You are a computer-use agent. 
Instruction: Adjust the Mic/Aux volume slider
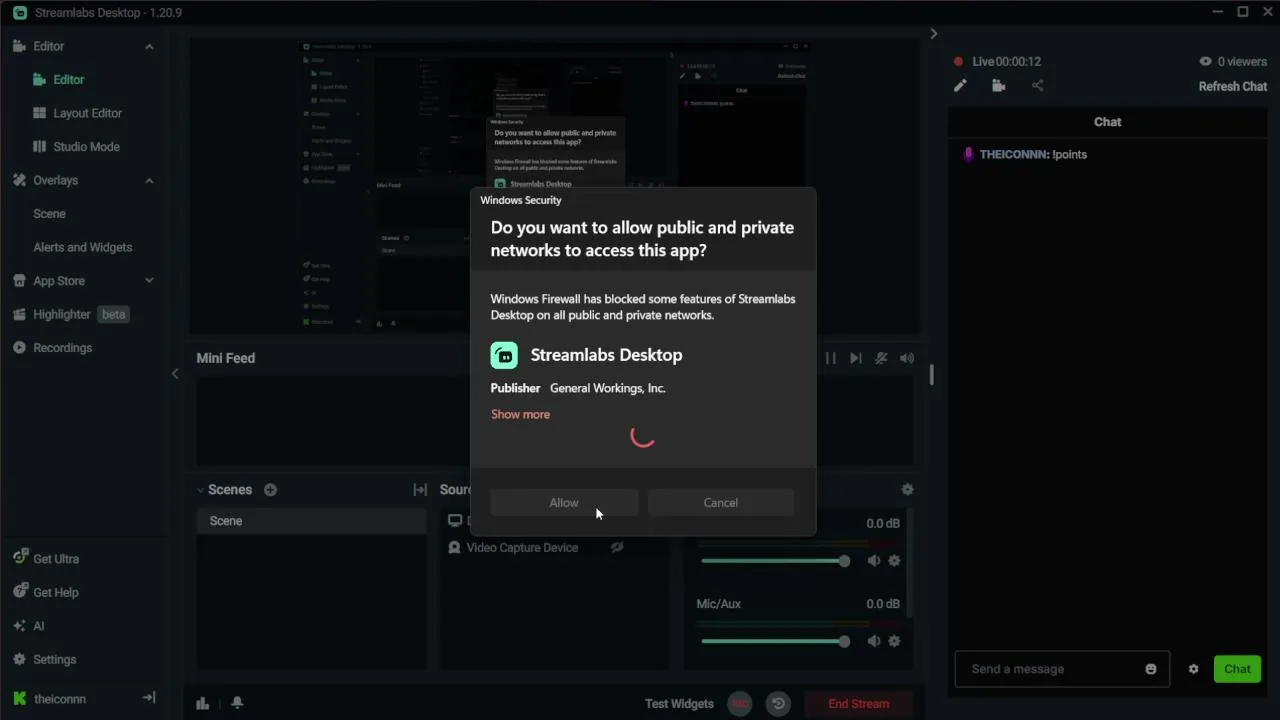pos(775,641)
